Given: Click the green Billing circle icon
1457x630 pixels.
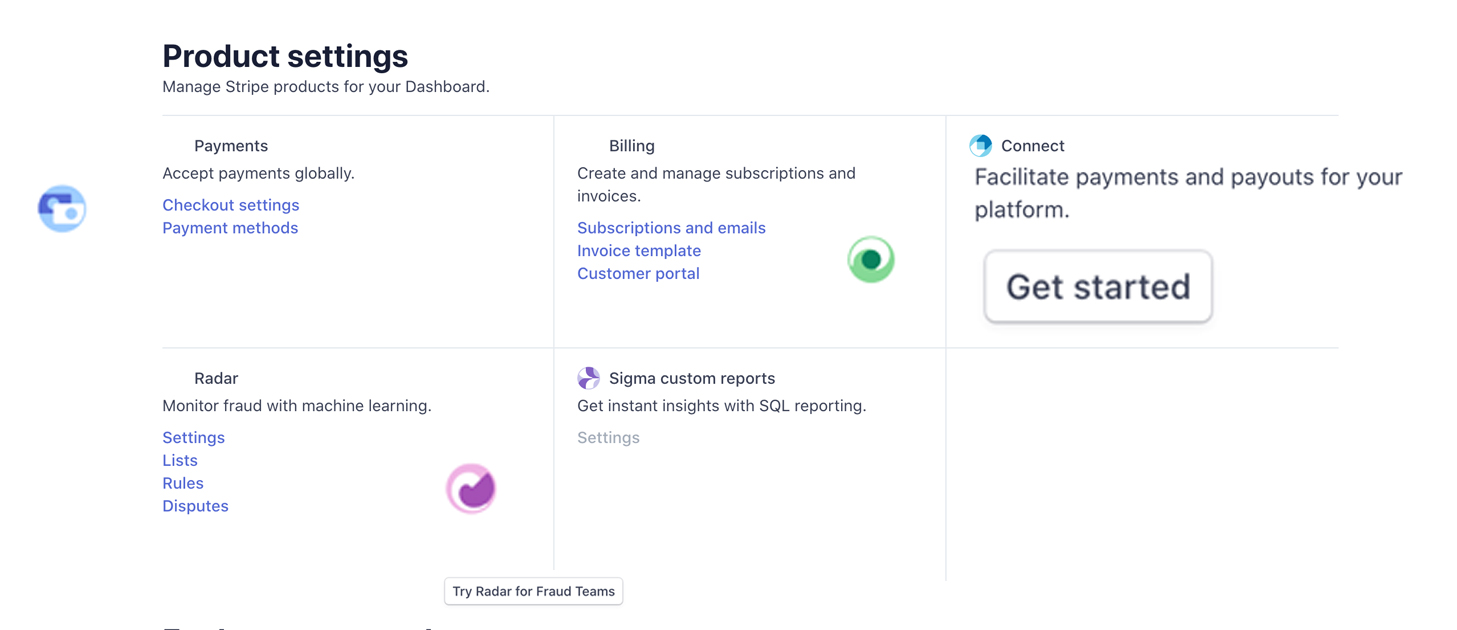Looking at the screenshot, I should (871, 260).
